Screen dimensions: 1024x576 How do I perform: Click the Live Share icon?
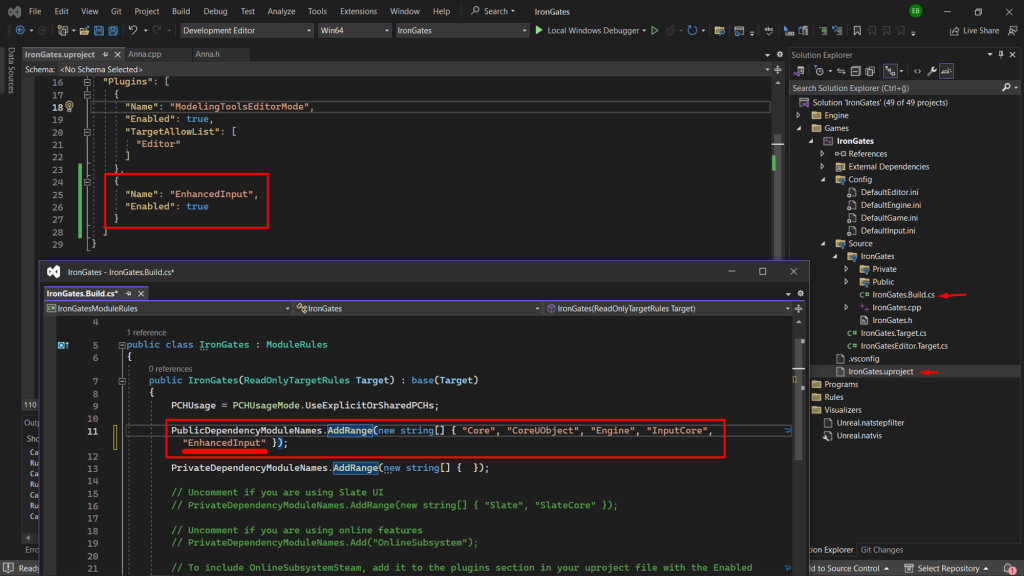(955, 30)
